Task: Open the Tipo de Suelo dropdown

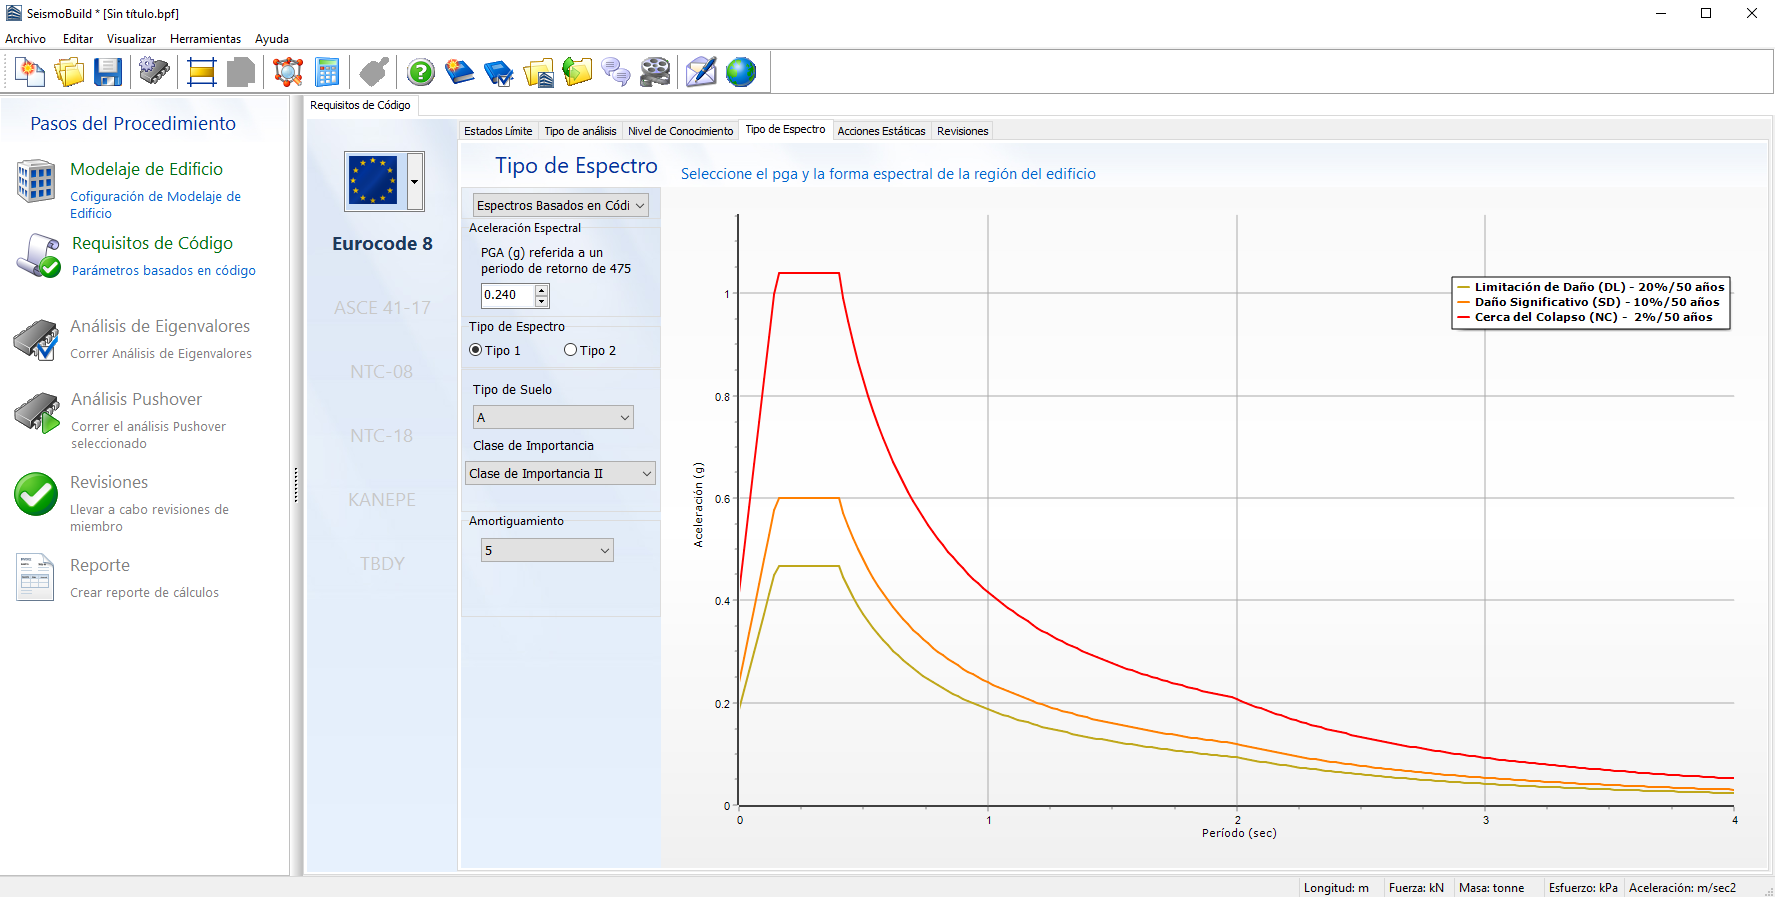Action: (x=553, y=417)
